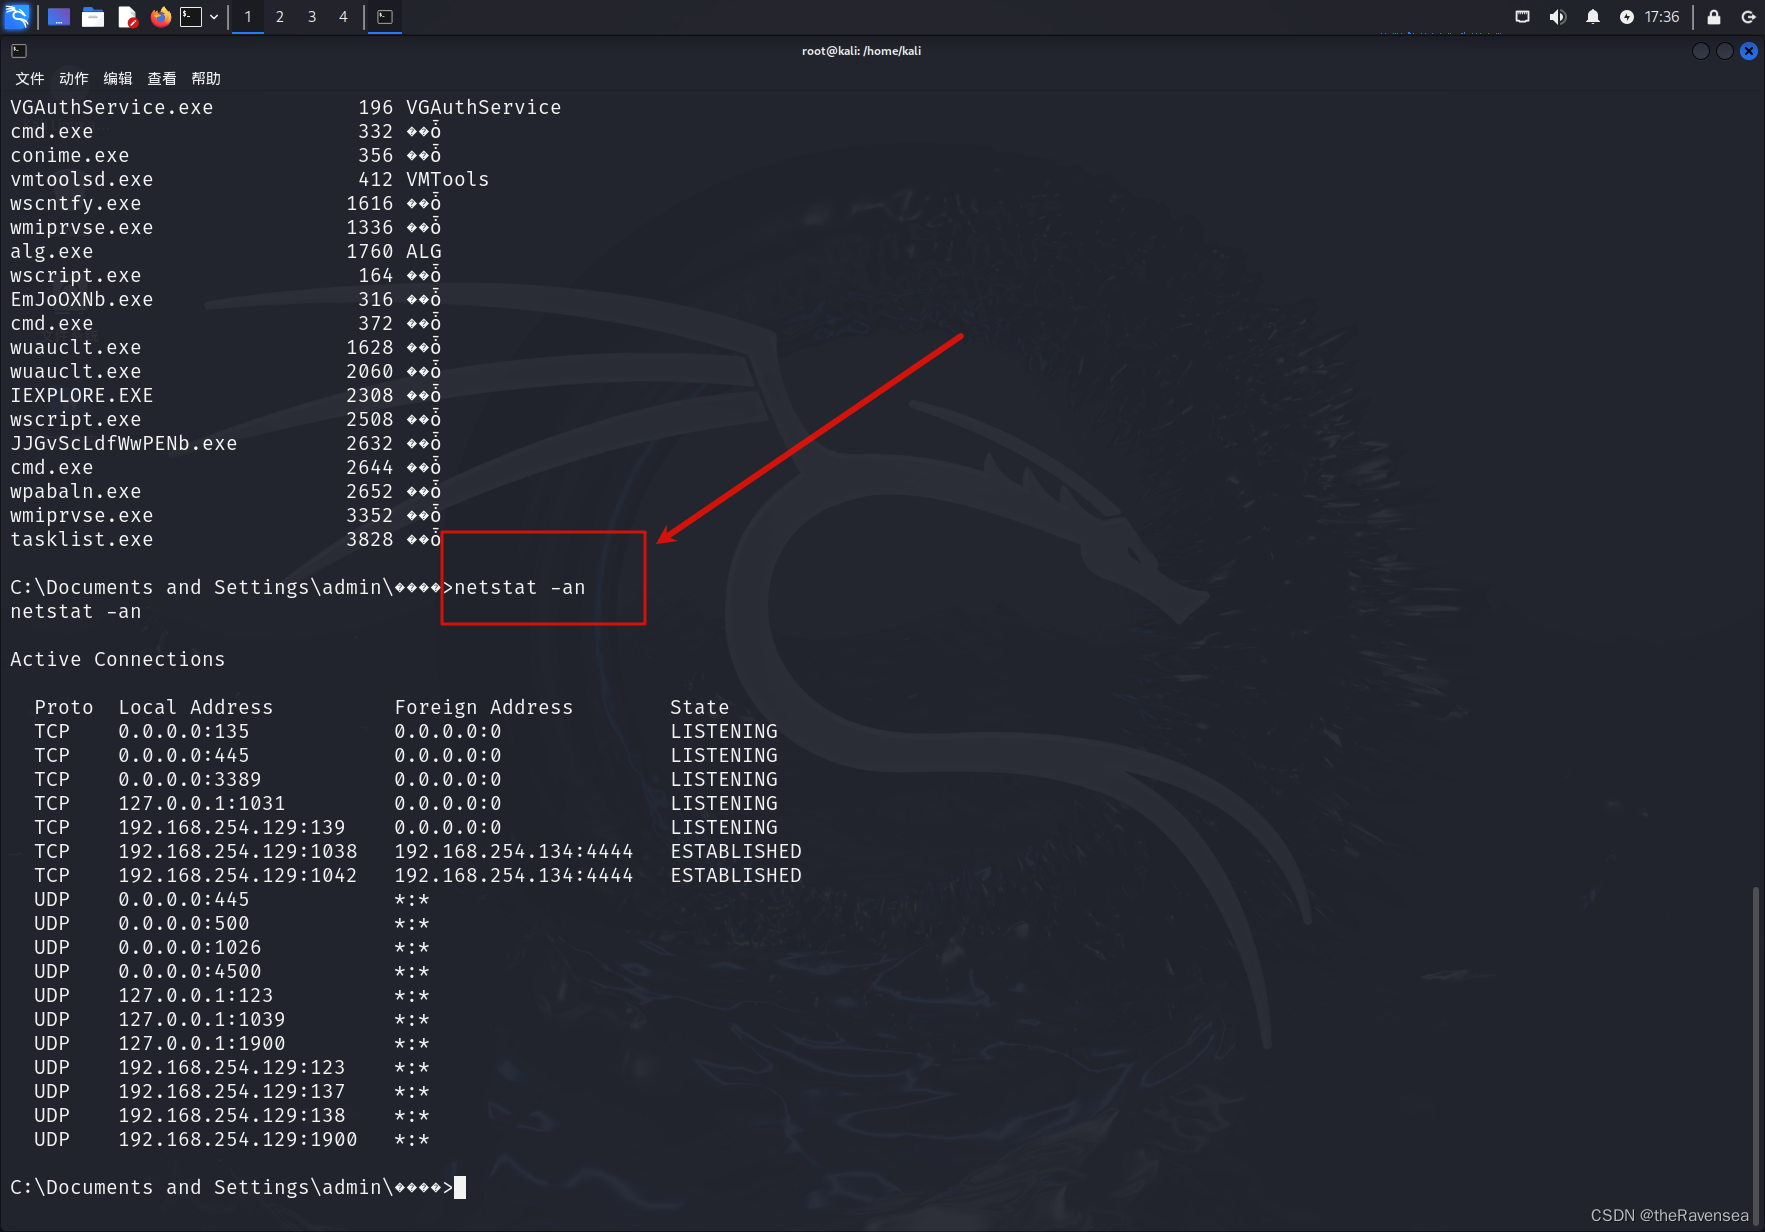Click the UDP address 192.168.254.129:1900
This screenshot has width=1765, height=1232.
238,1139
